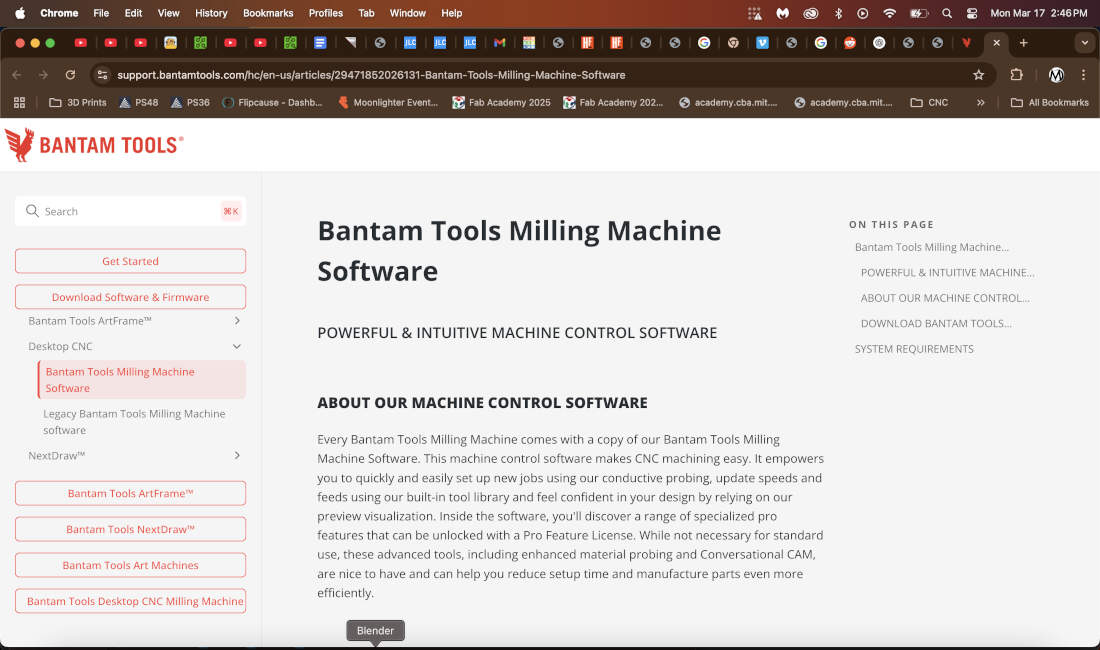Go forward using the browser forward arrow
The image size is (1100, 650).
coord(43,75)
